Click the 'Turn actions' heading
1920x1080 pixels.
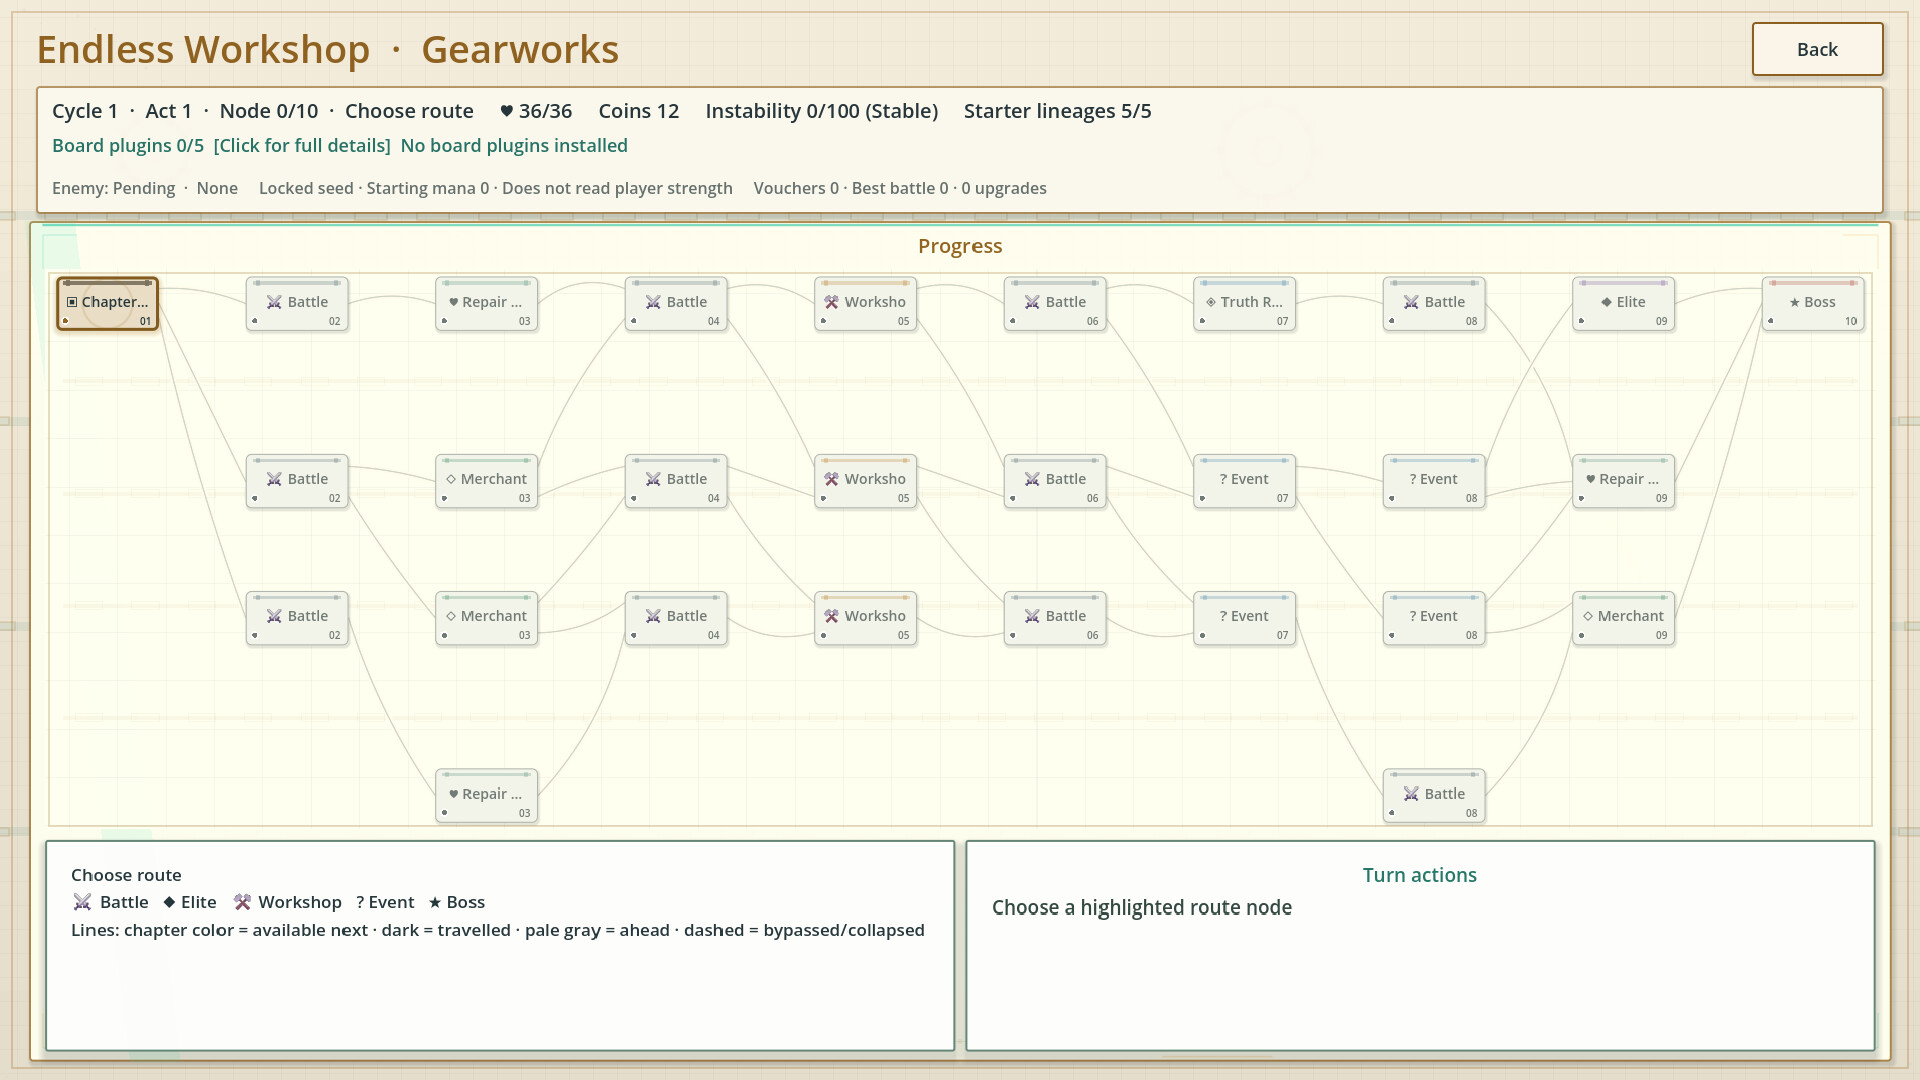(1419, 875)
